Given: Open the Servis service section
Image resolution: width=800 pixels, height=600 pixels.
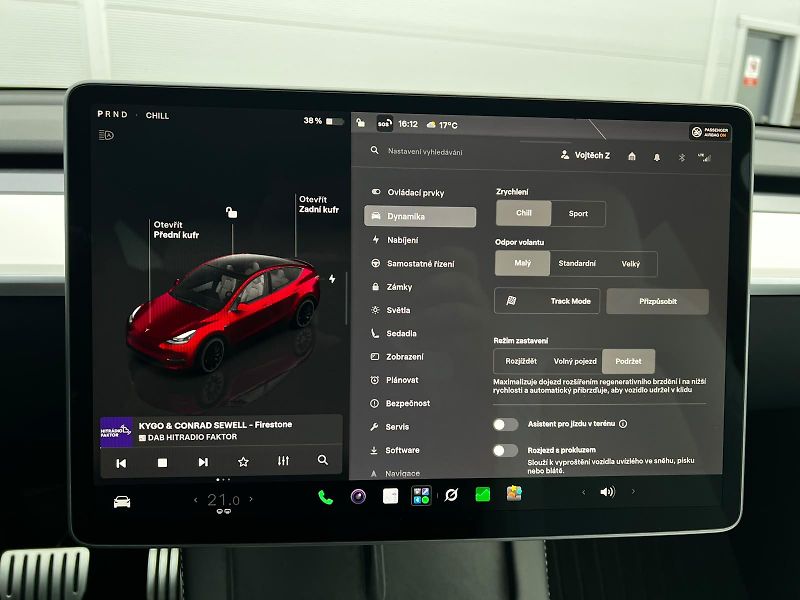Looking at the screenshot, I should tap(390, 427).
